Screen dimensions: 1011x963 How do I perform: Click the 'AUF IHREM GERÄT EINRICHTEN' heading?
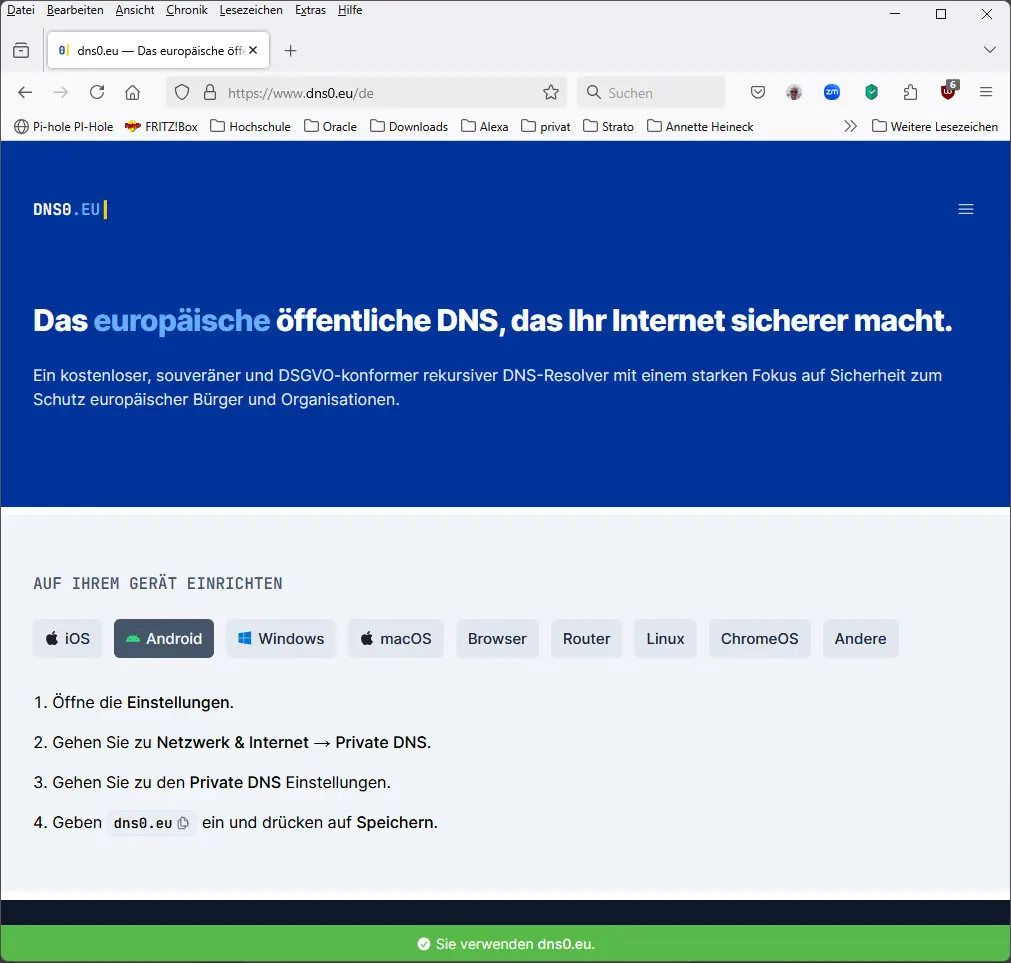point(158,583)
